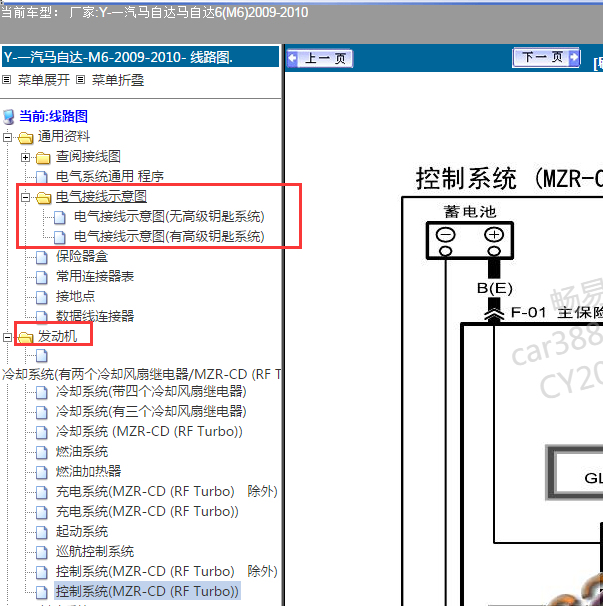
Task: Click page icon beside 无高级钥匙系统 entry
Action: (60, 218)
